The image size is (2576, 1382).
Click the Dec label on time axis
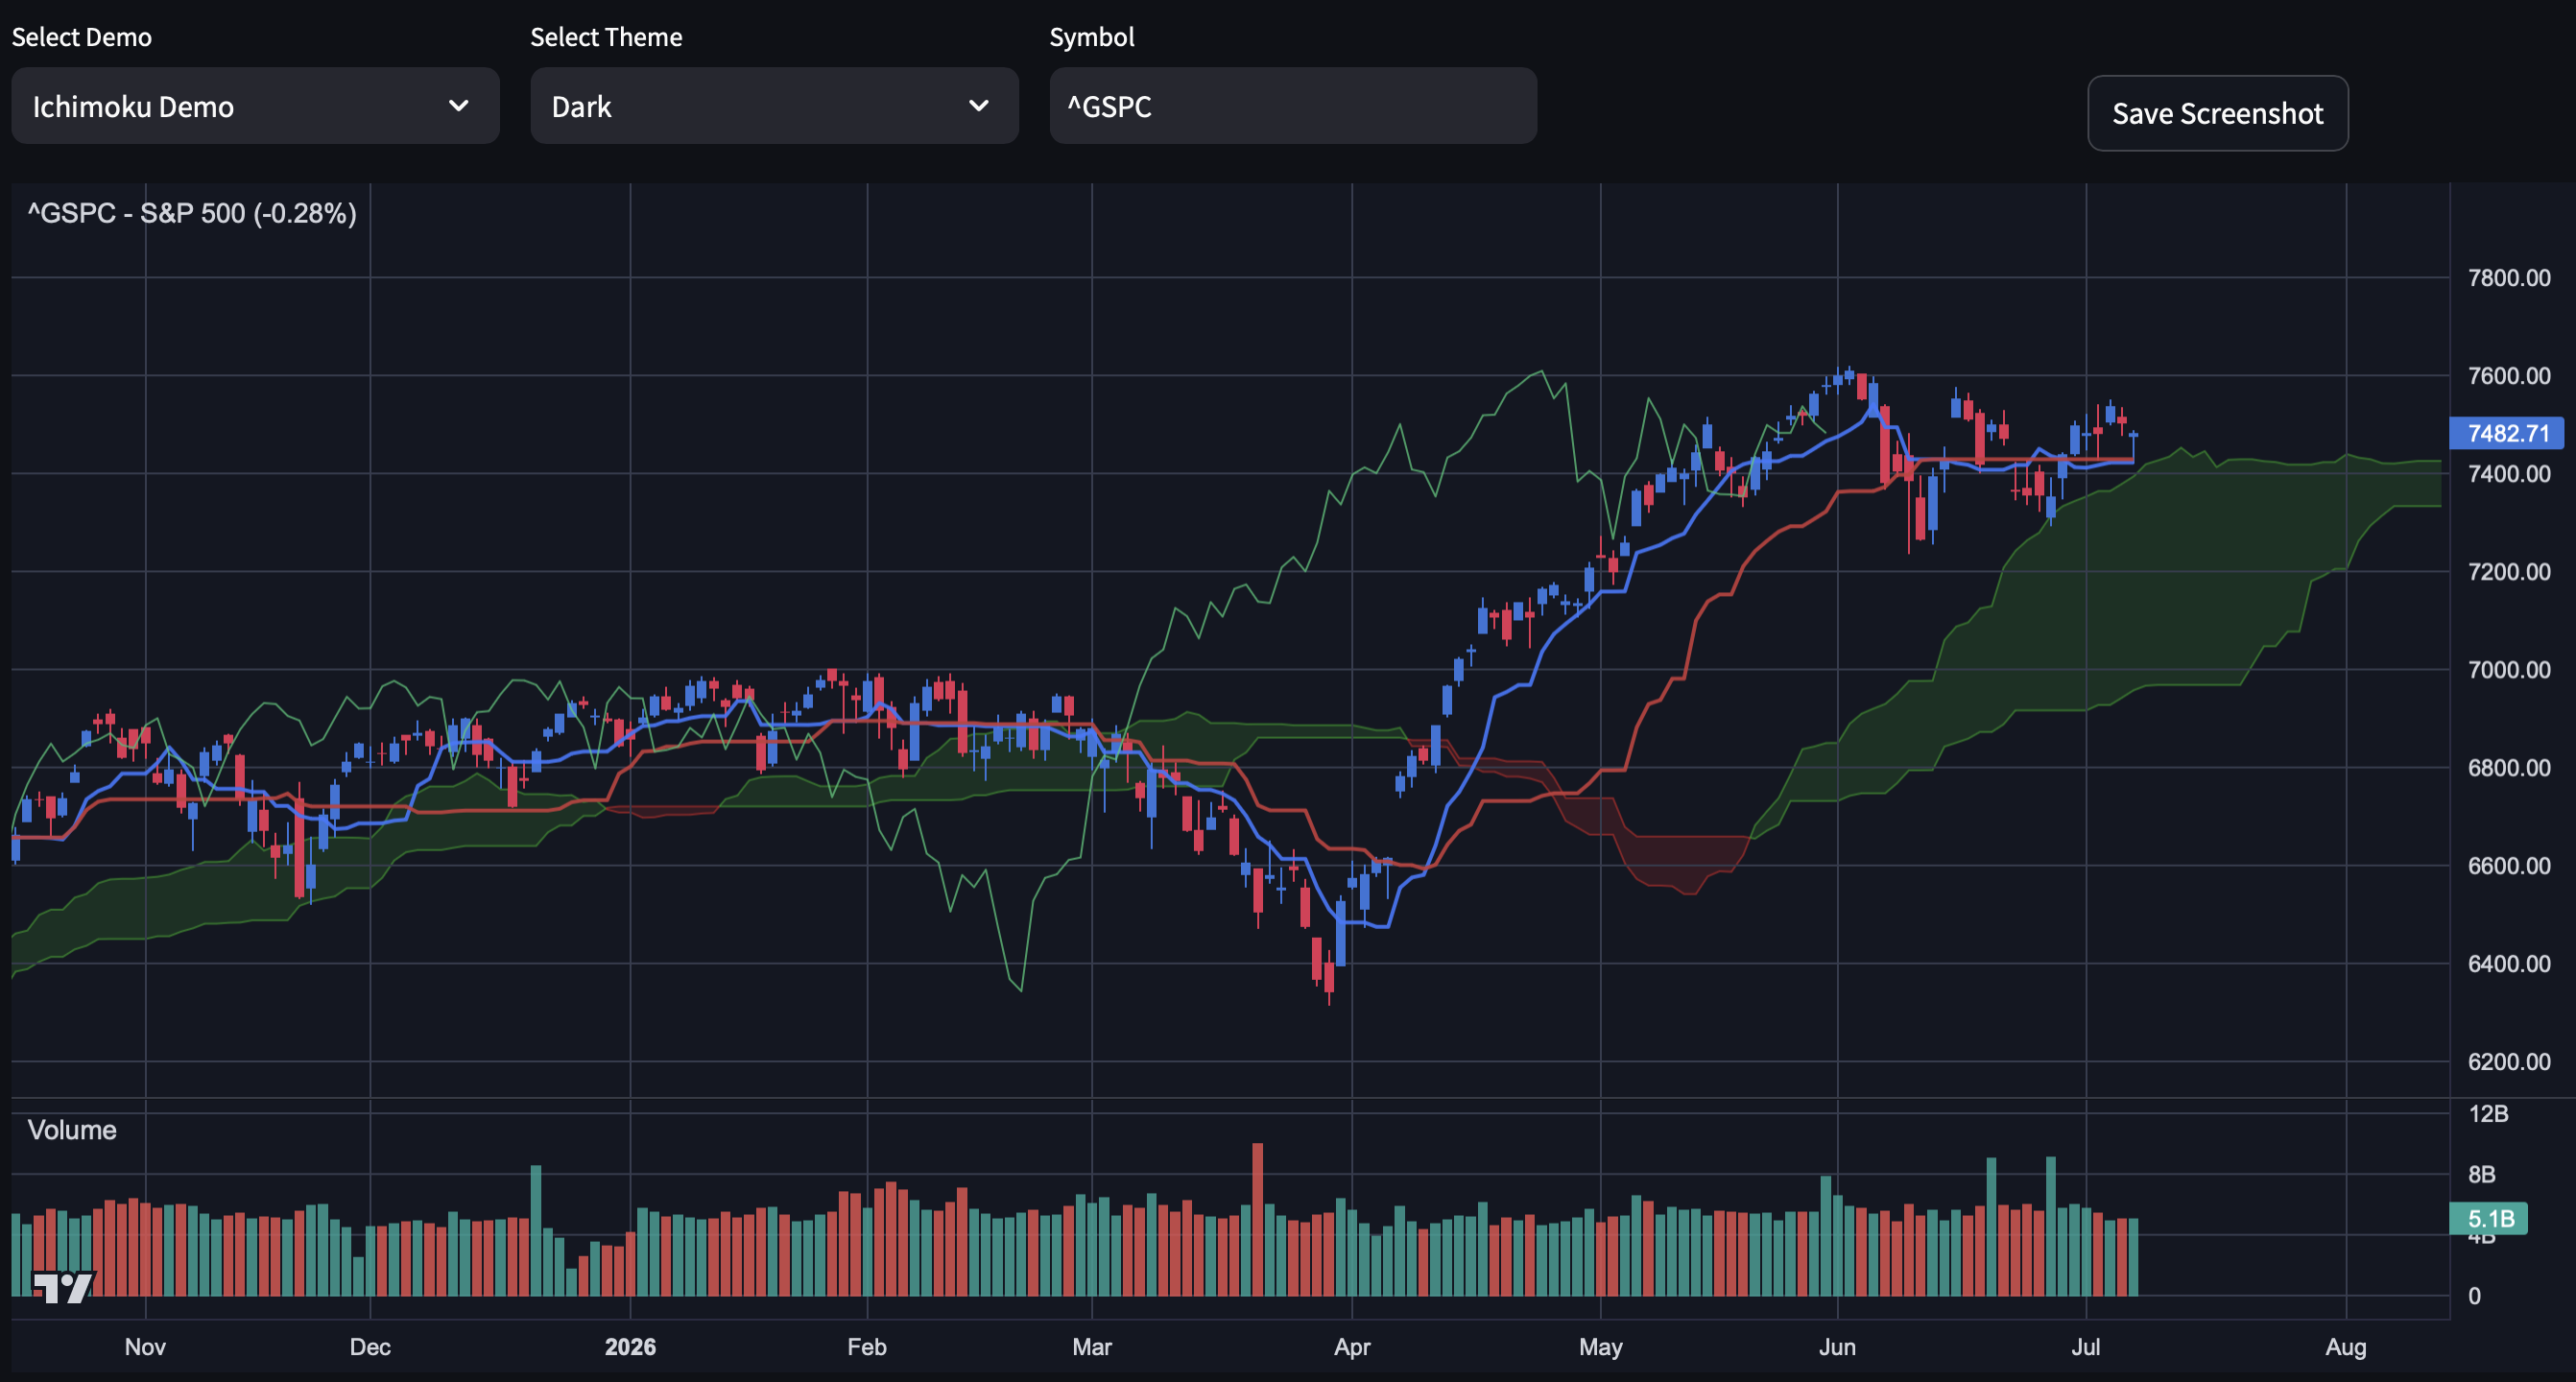(x=370, y=1346)
